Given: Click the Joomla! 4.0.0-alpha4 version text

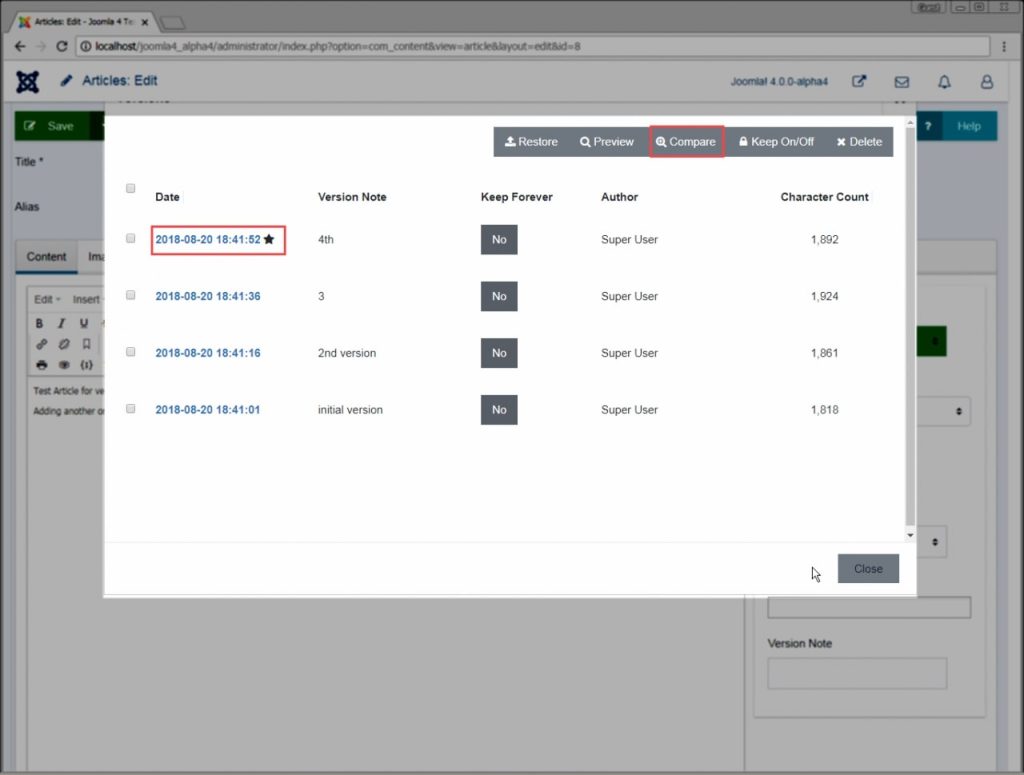Looking at the screenshot, I should pyautogui.click(x=779, y=82).
